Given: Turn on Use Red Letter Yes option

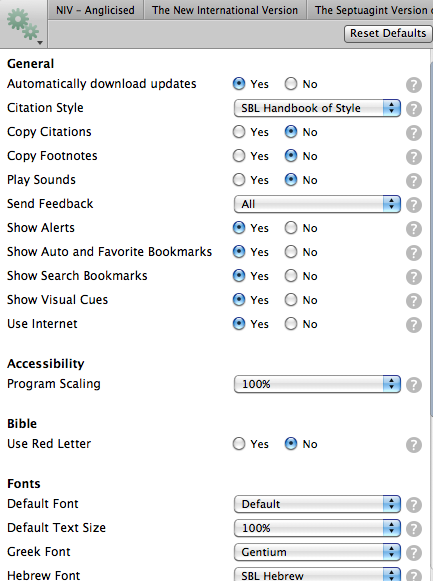Looking at the screenshot, I should click(239, 444).
